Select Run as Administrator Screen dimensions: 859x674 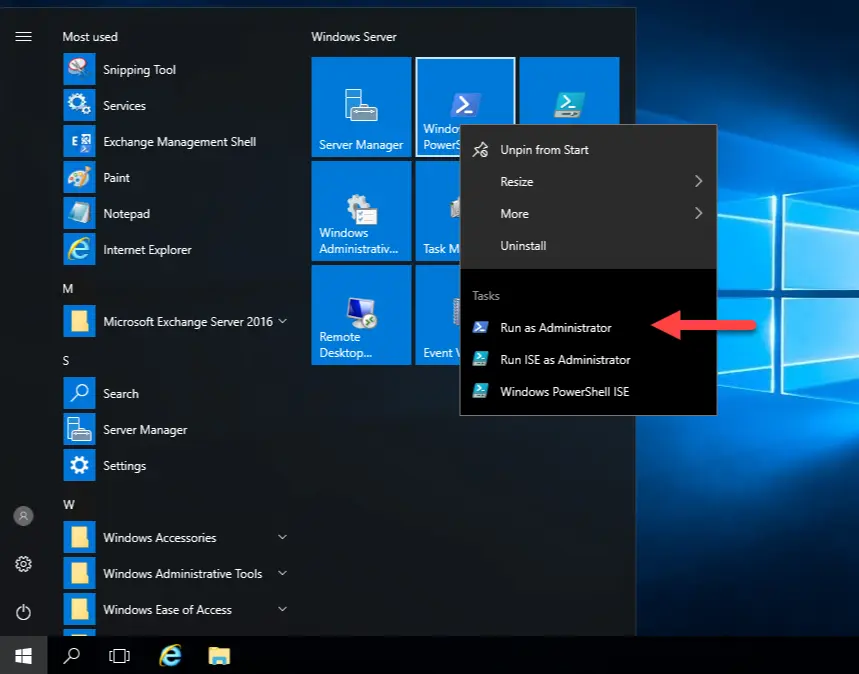pos(555,328)
